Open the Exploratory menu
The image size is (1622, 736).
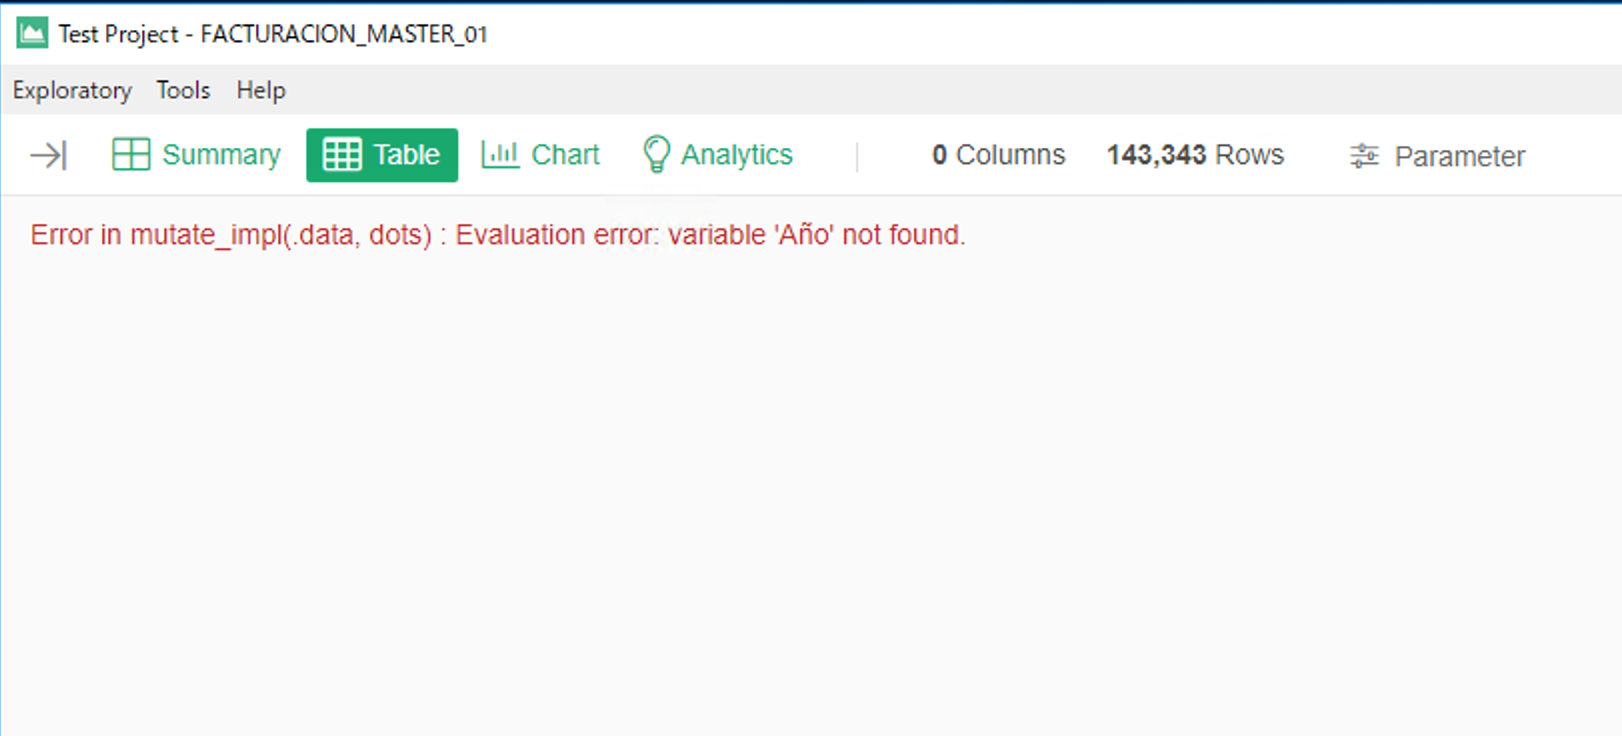coord(72,90)
